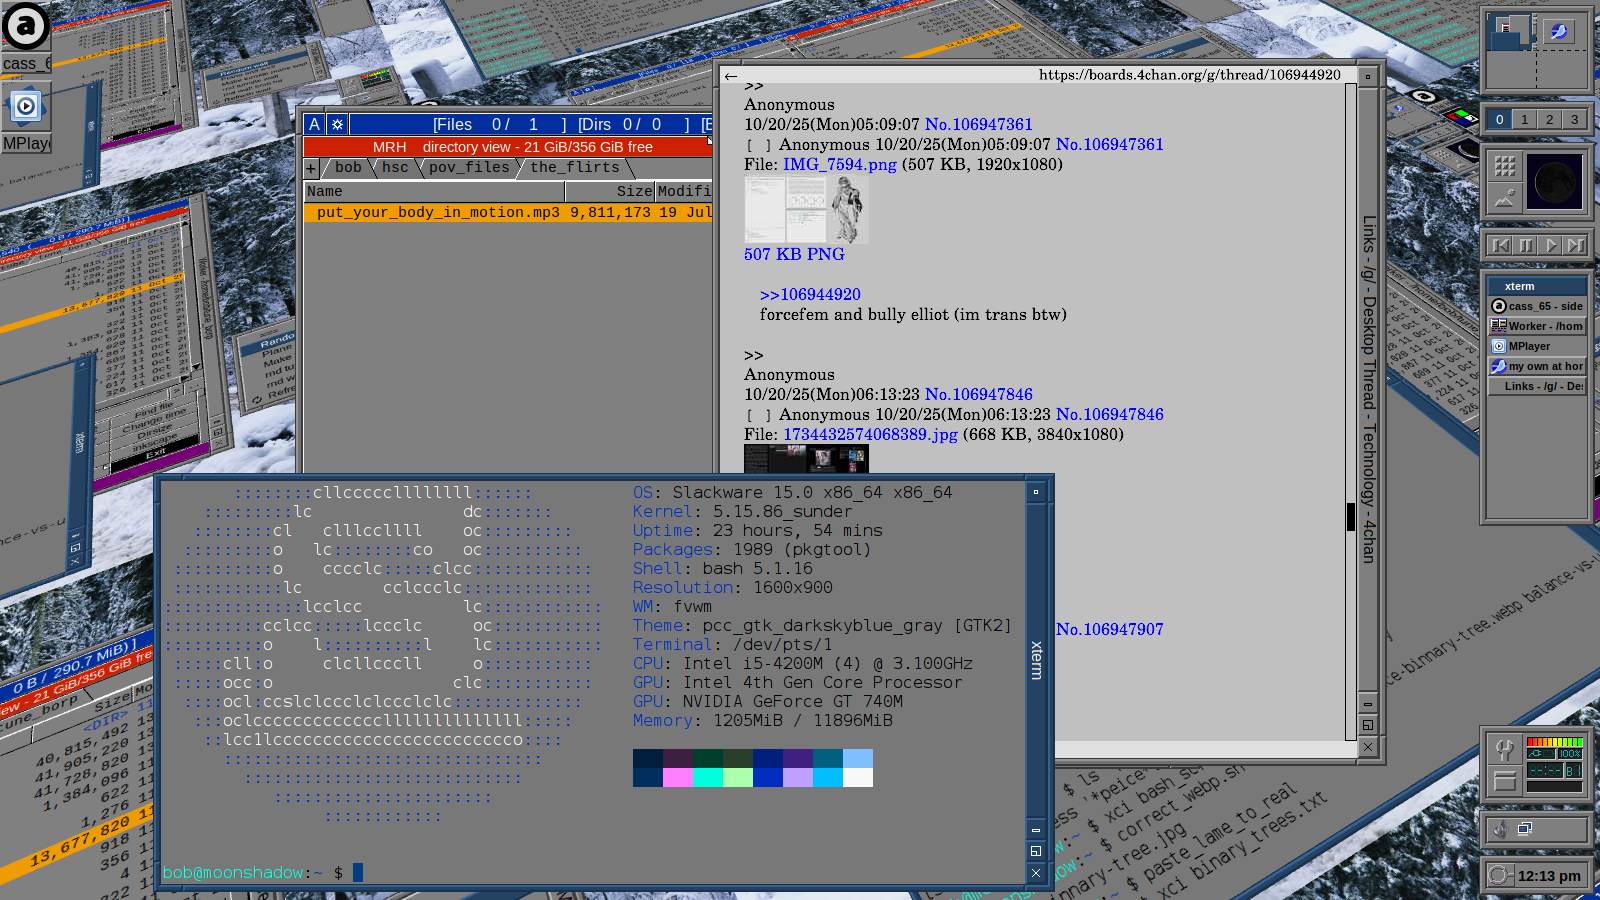Click the wallpaper landscape icon
1600x900 pixels.
point(1505,197)
